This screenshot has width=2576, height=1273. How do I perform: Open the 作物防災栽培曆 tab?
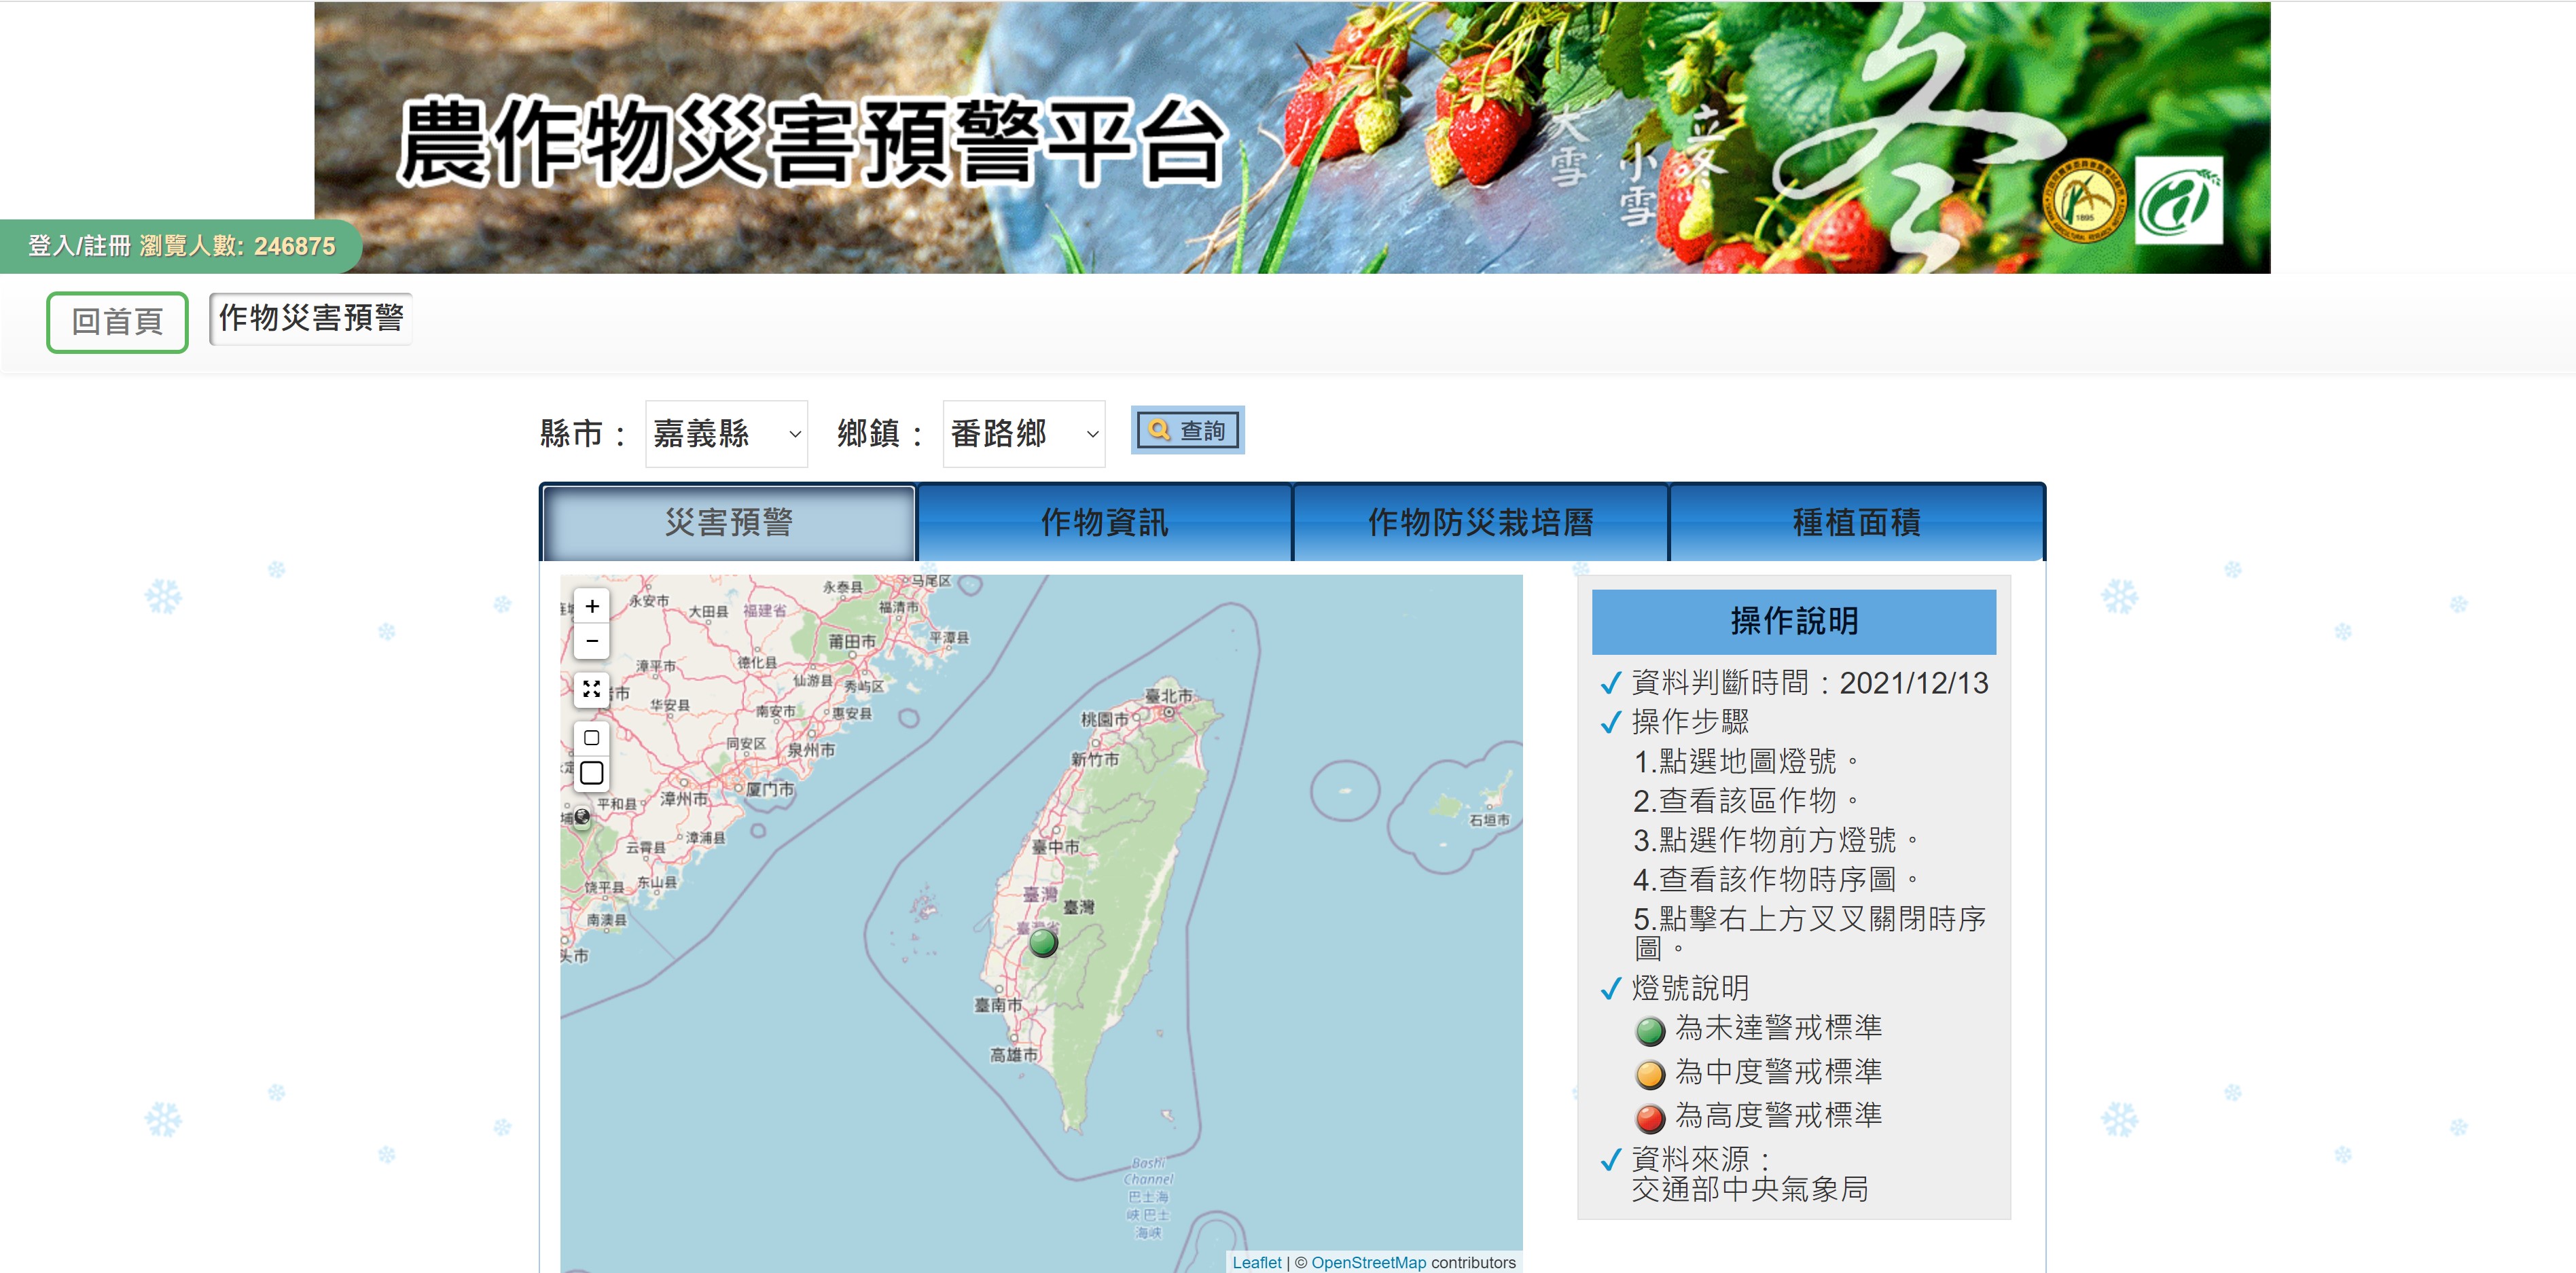pyautogui.click(x=1480, y=523)
